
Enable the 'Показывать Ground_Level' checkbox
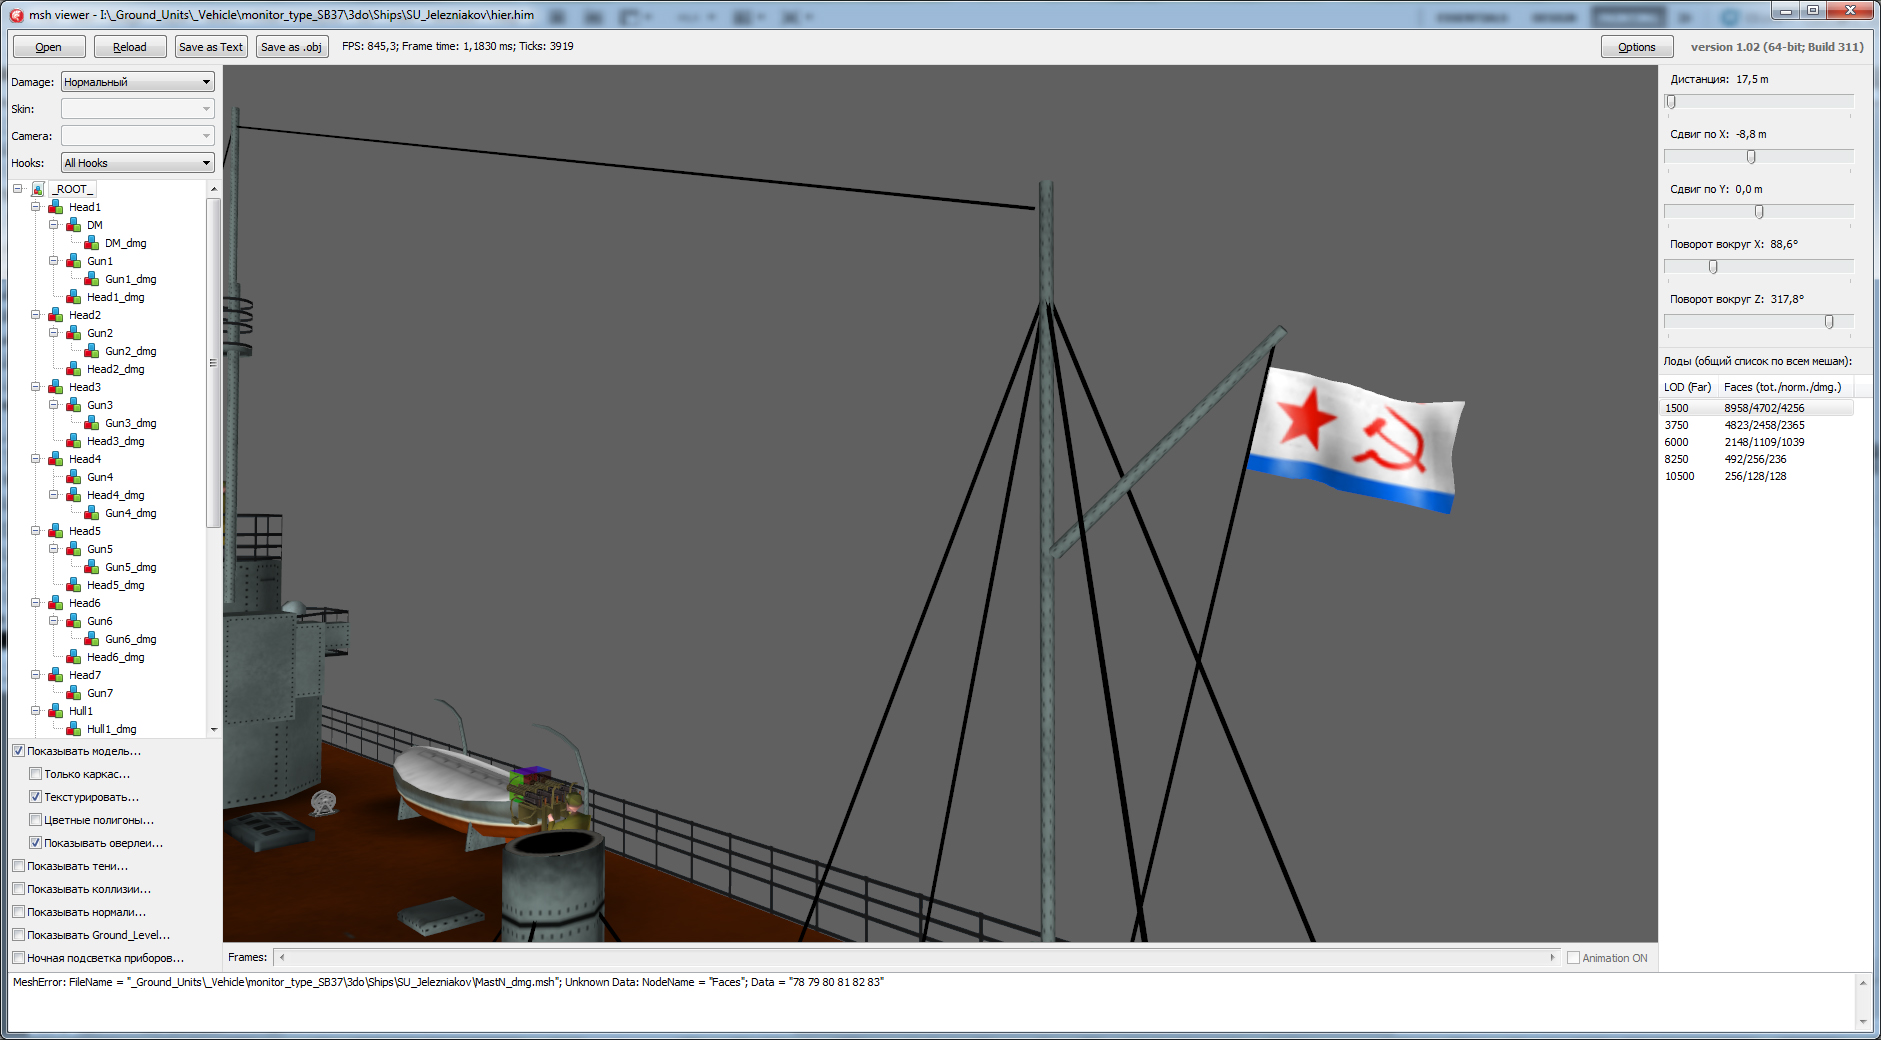point(18,935)
